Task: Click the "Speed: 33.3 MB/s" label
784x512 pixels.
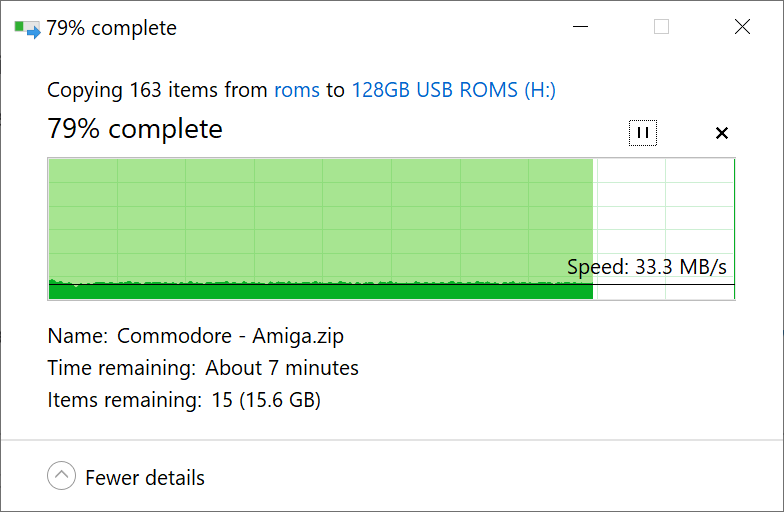Action: [646, 267]
